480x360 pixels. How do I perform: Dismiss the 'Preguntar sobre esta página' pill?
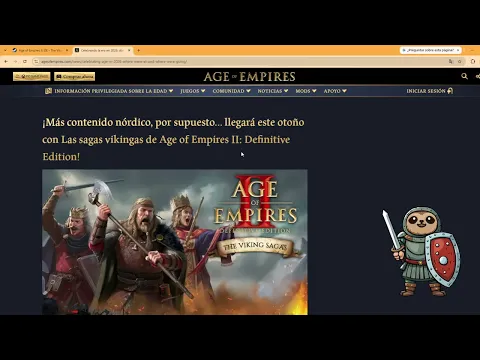pyautogui.click(x=458, y=50)
